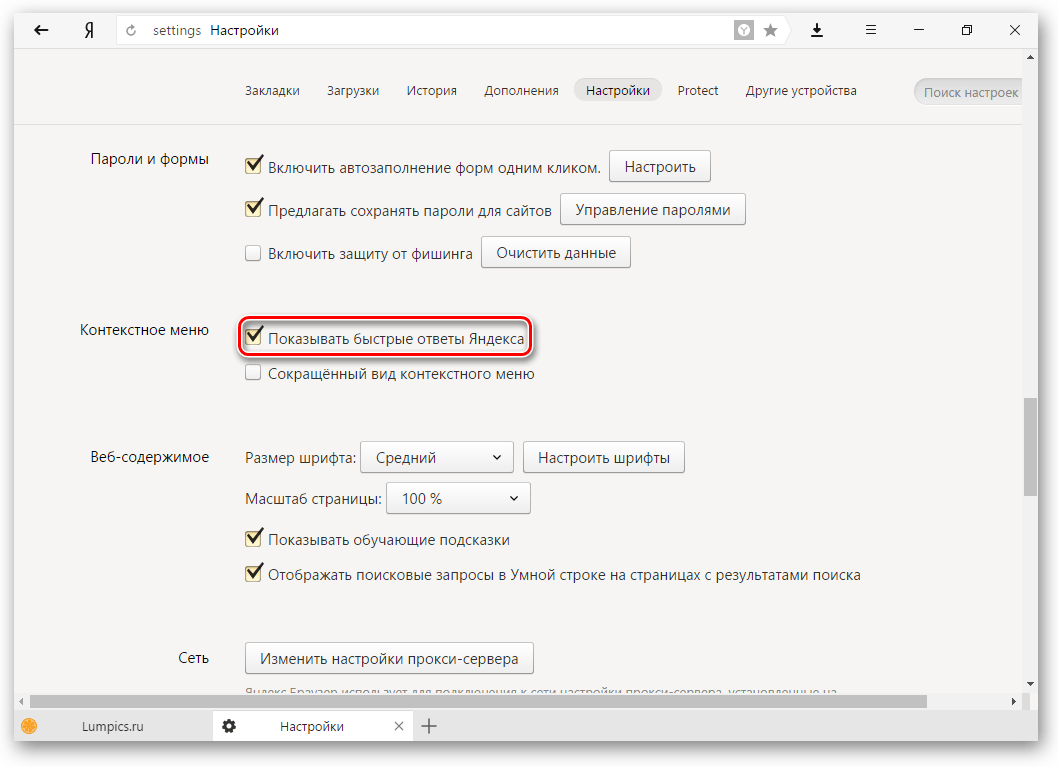Click "Изменить настройки прокси-сервера" button
The width and height of the screenshot is (1058, 767).
389,659
